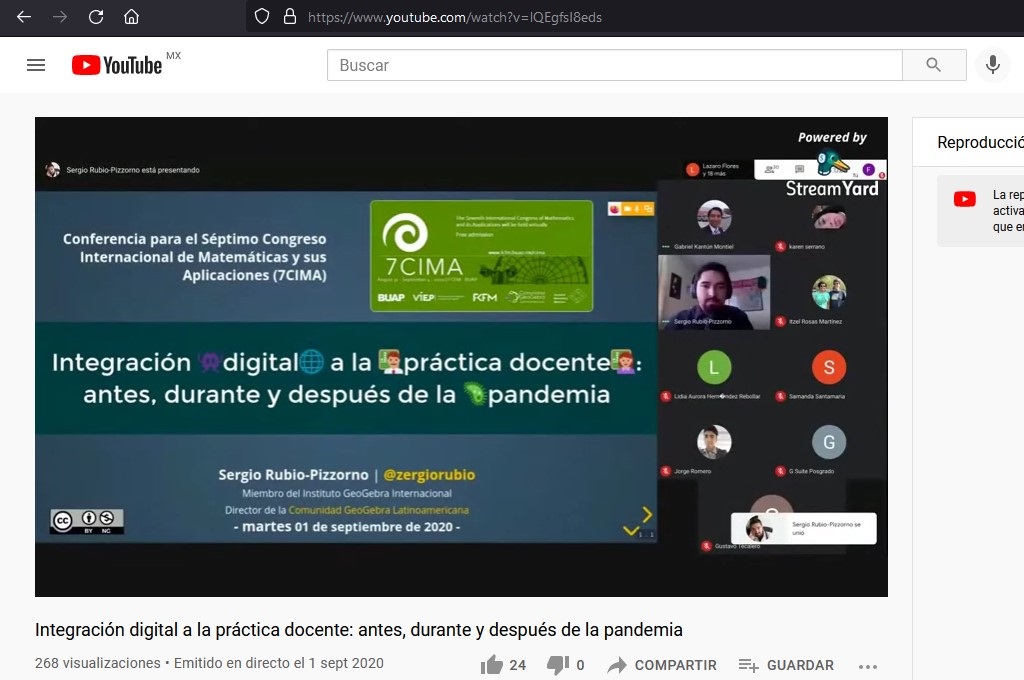Click the yellow down chevron on slide

click(631, 530)
